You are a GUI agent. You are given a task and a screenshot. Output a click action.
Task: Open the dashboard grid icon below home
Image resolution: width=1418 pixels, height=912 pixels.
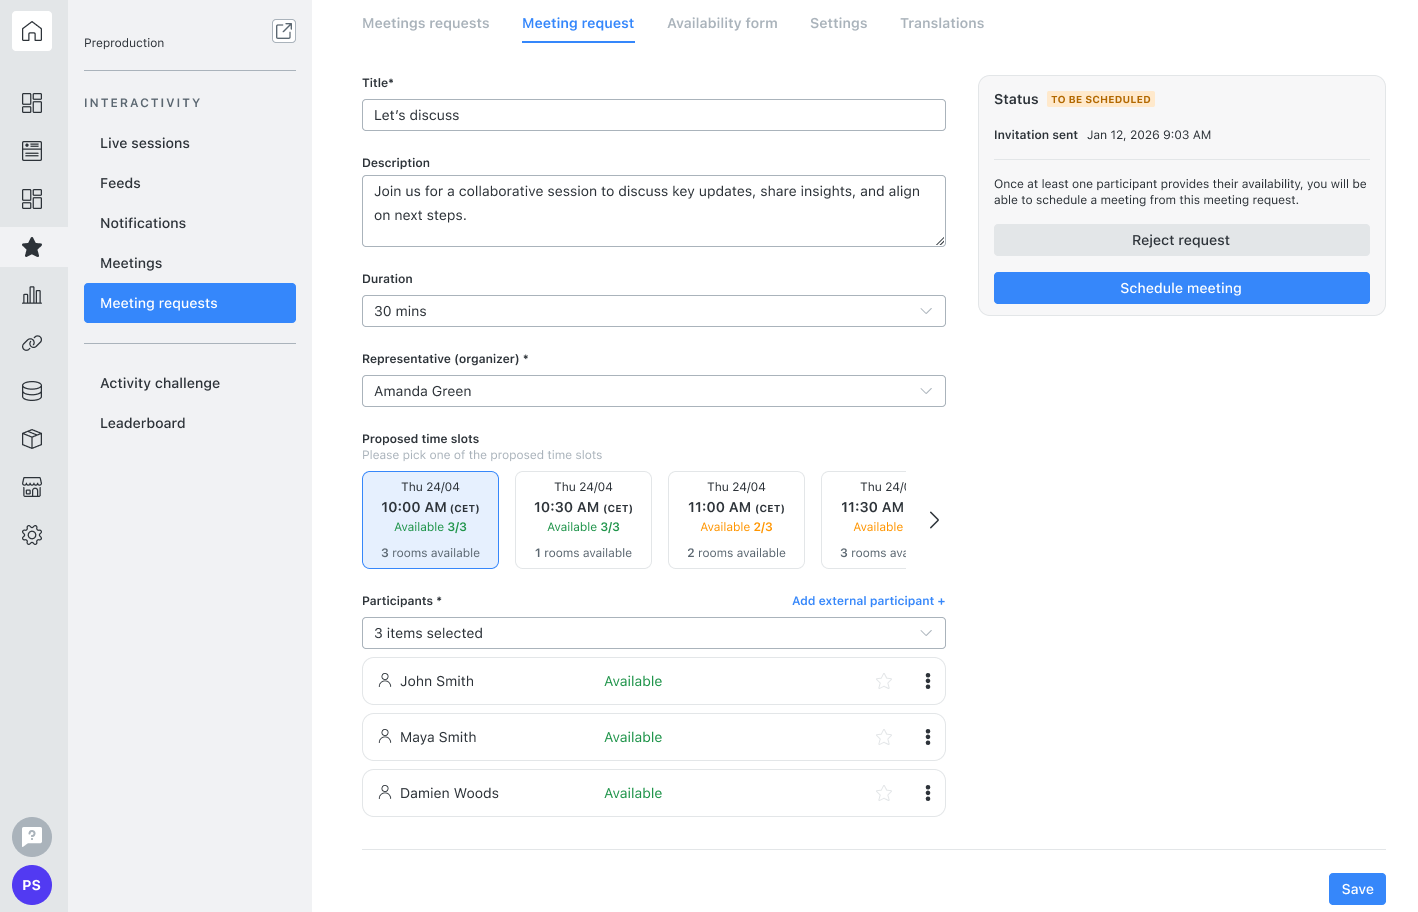pyautogui.click(x=32, y=103)
